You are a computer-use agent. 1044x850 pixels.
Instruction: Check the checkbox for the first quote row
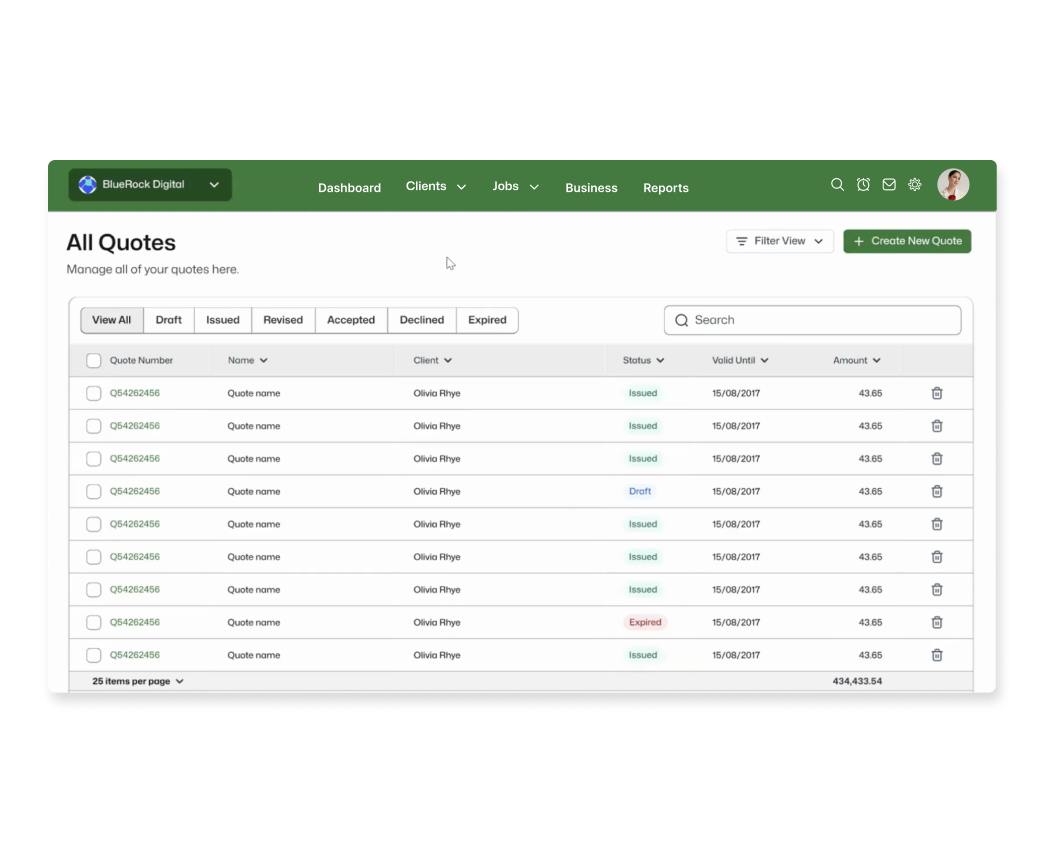click(94, 394)
